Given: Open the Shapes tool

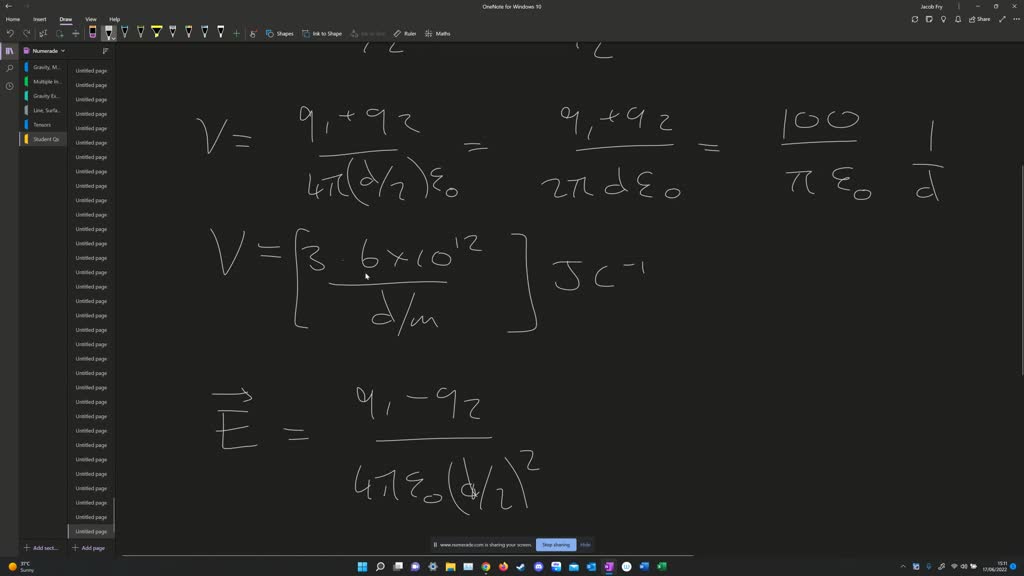Looking at the screenshot, I should click(282, 33).
